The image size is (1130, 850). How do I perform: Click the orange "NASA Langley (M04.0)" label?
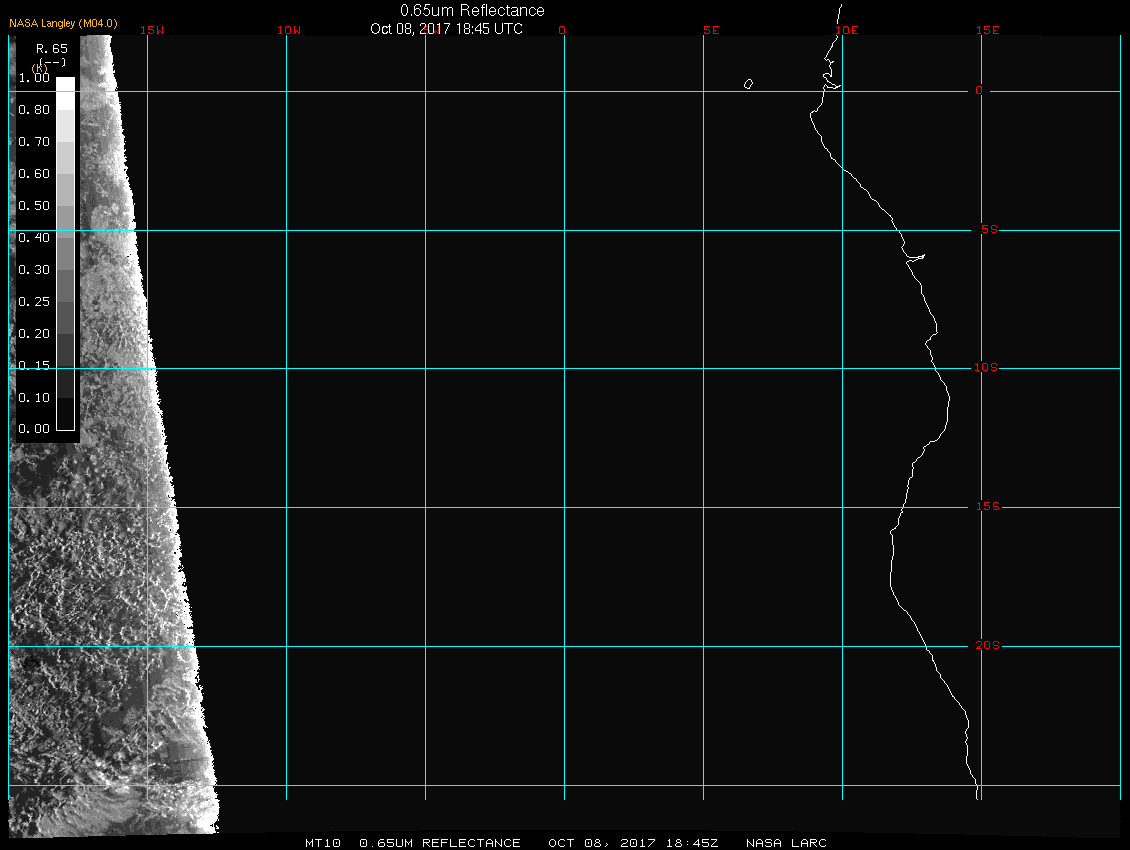click(x=63, y=23)
